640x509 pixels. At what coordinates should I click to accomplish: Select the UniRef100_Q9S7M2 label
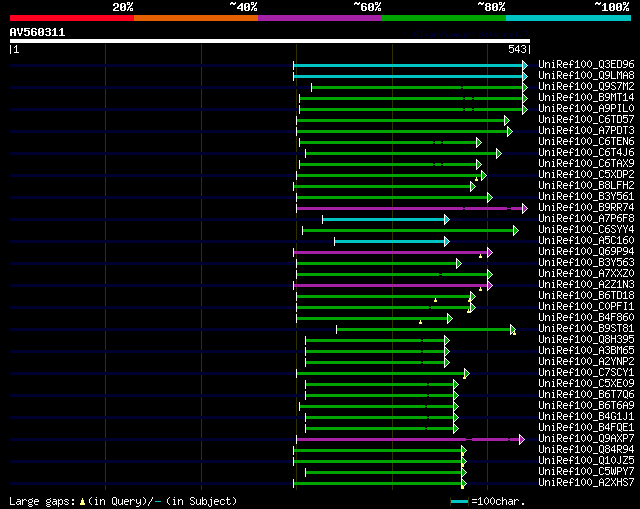pos(586,87)
